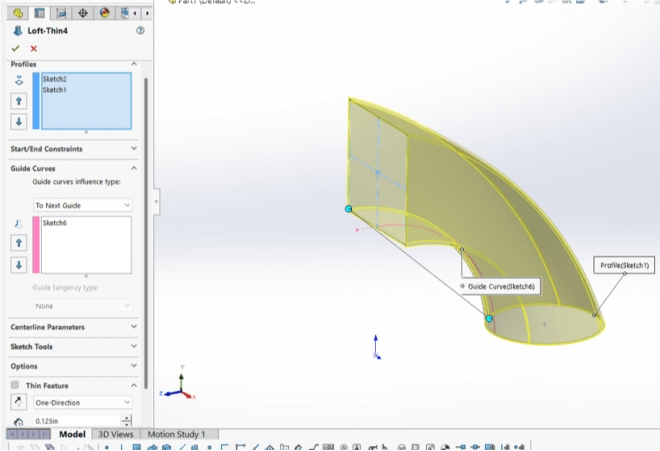Switch to the ConfigurationManager tab icon
Image resolution: width=660 pixels, height=451 pixels.
(x=62, y=14)
